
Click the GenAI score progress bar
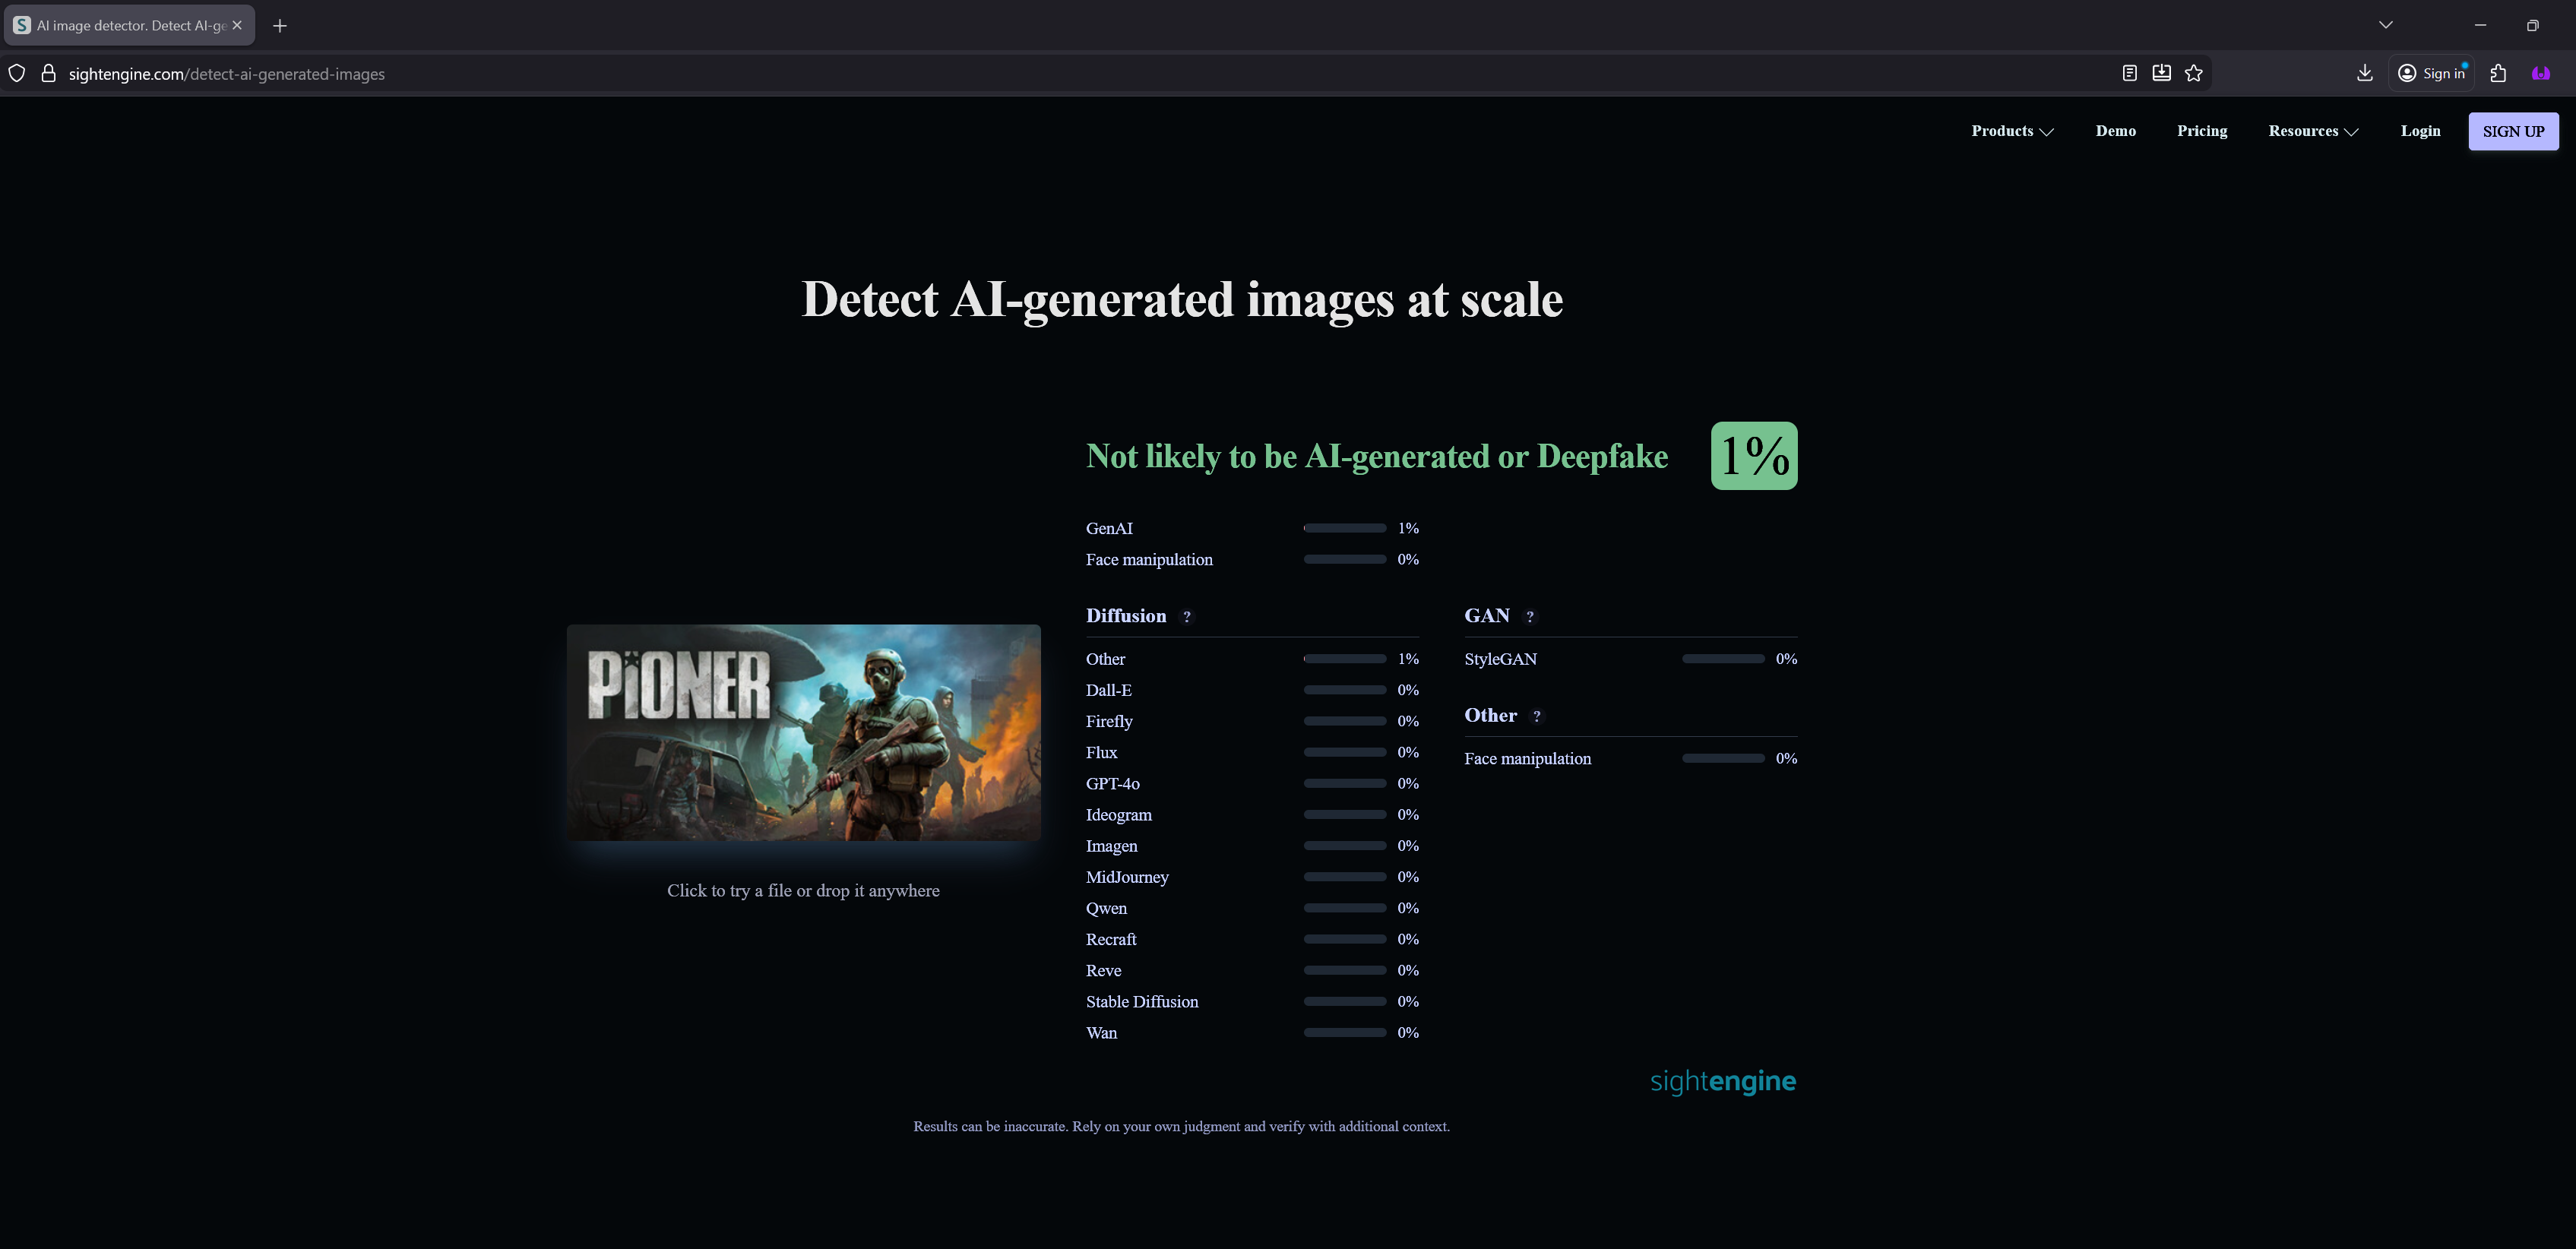click(1344, 528)
